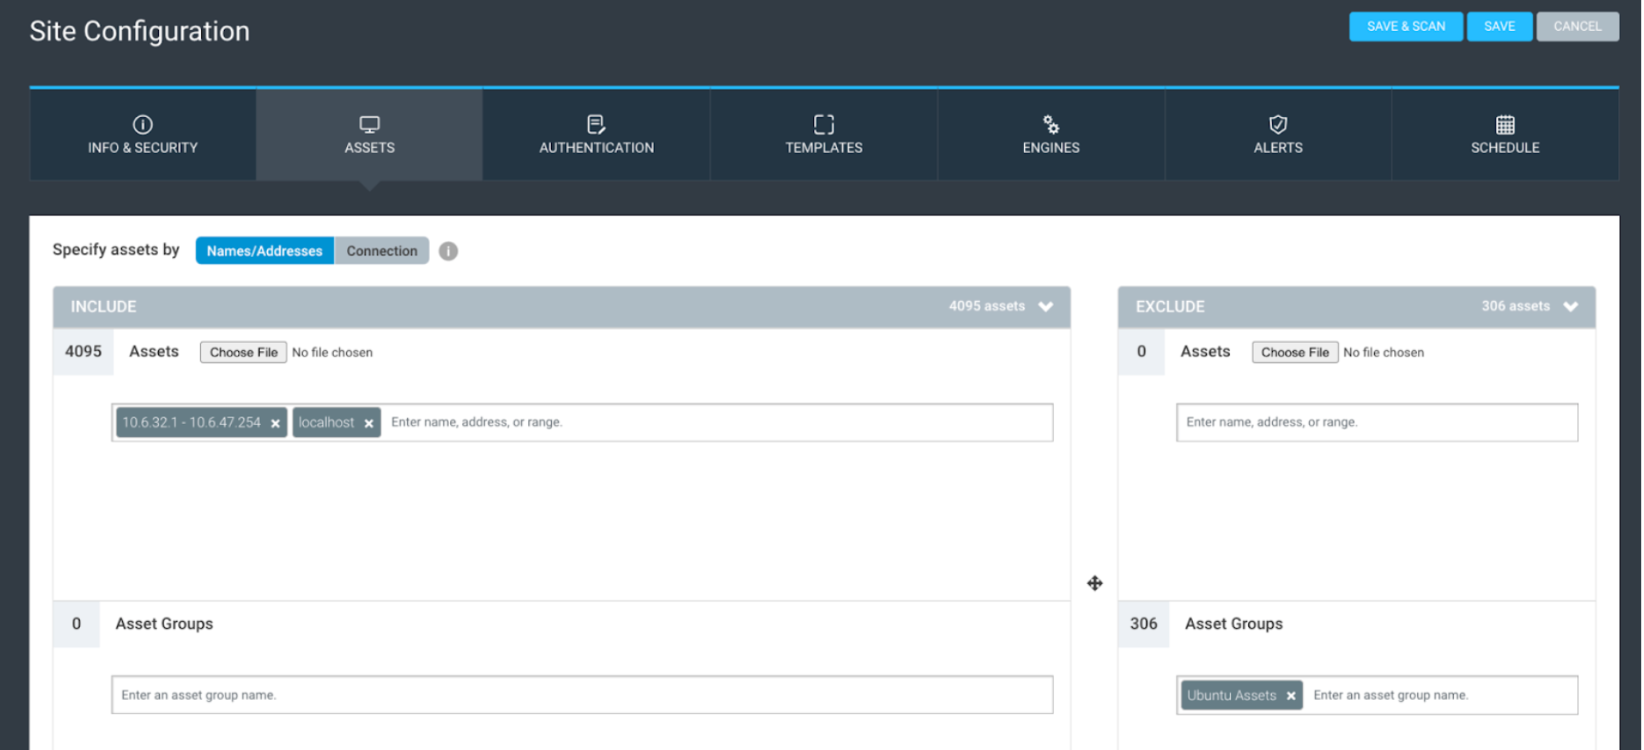Select Names/Addresses asset mode
Screen dimensions: 1644x750
264,251
